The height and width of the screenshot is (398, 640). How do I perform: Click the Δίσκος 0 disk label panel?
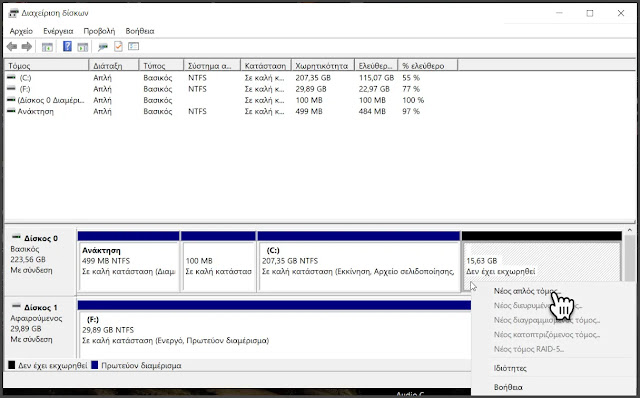[x=40, y=262]
